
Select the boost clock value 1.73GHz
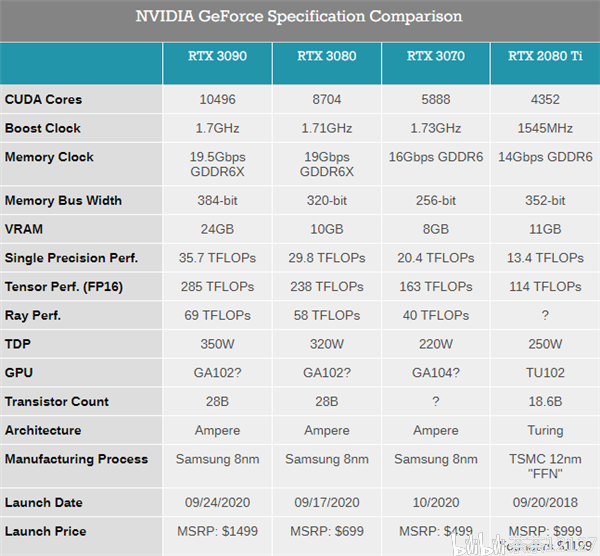(436, 128)
